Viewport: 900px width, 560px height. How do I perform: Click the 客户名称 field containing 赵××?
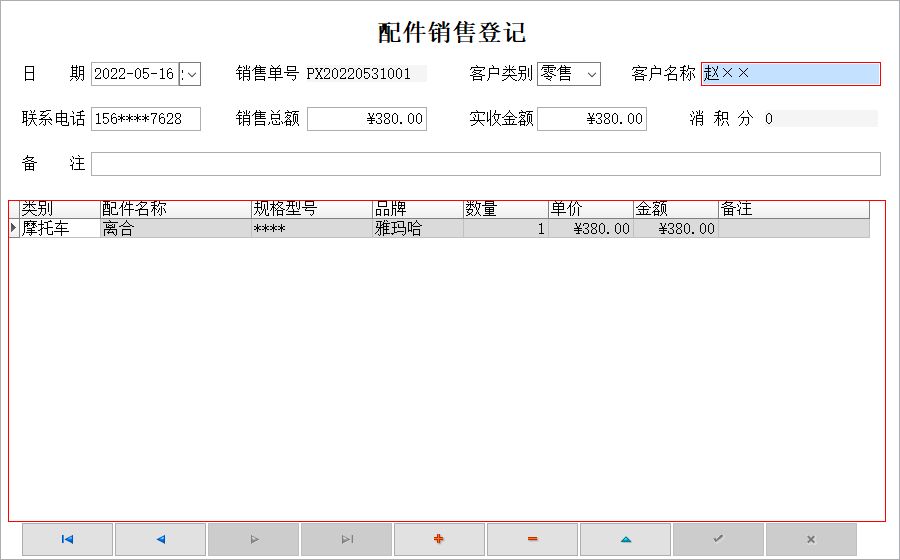[x=790, y=74]
